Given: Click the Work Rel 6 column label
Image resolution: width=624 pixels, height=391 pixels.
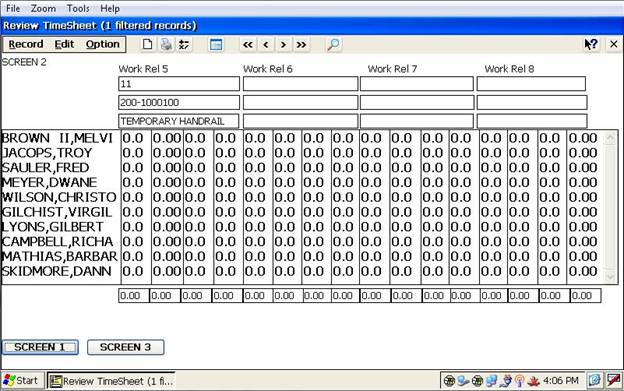Looking at the screenshot, I should (x=268, y=69).
